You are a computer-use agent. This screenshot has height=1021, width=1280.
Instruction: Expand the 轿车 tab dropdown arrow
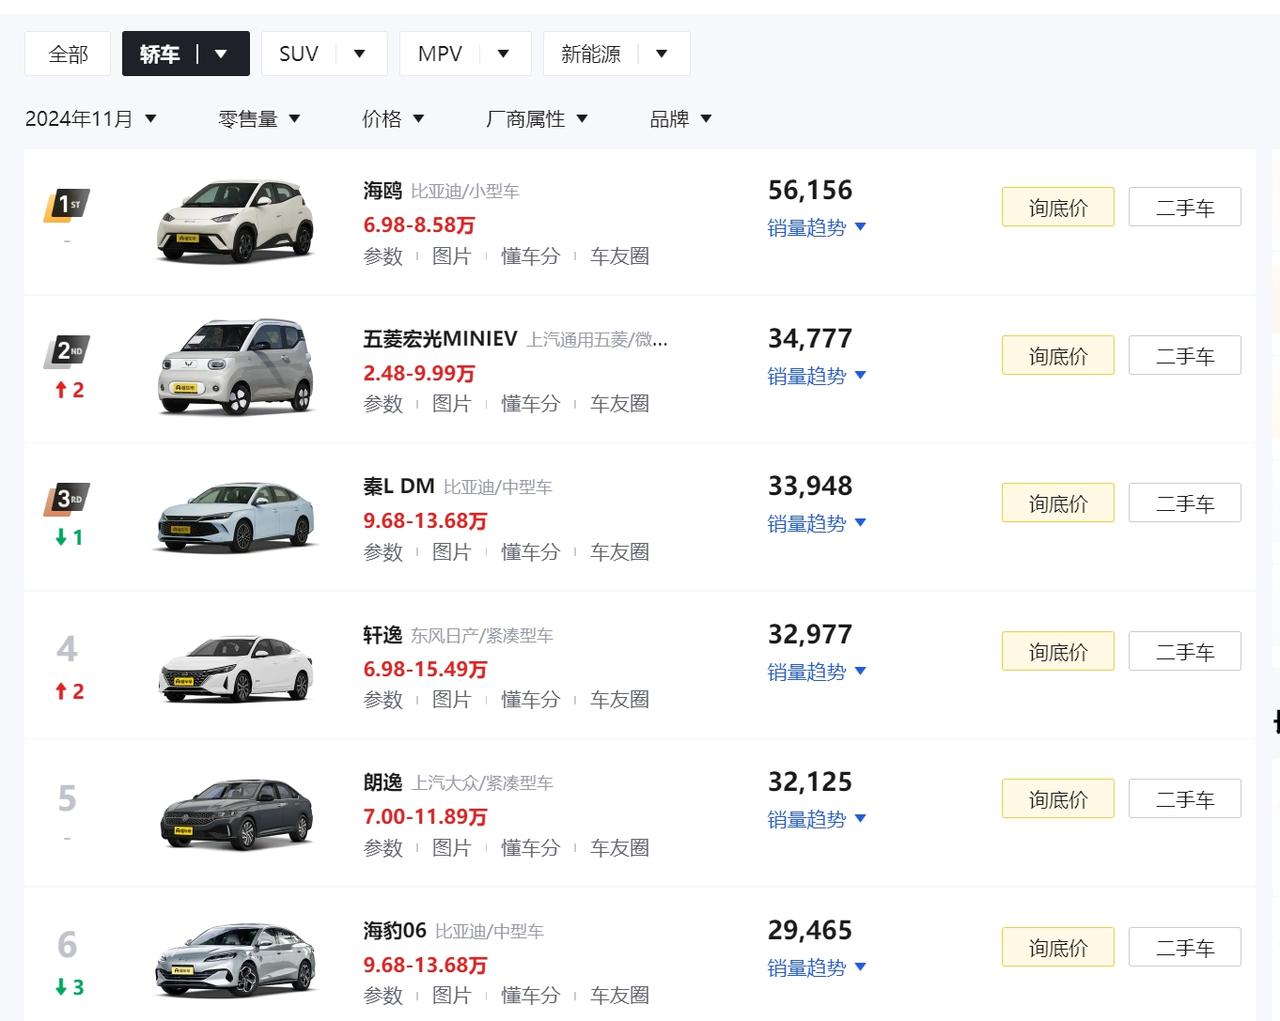[x=221, y=54]
